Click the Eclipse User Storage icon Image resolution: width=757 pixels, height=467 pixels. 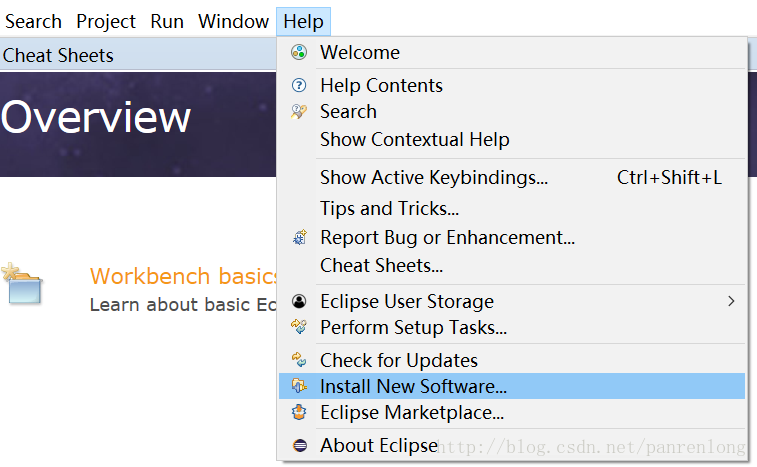[x=299, y=301]
